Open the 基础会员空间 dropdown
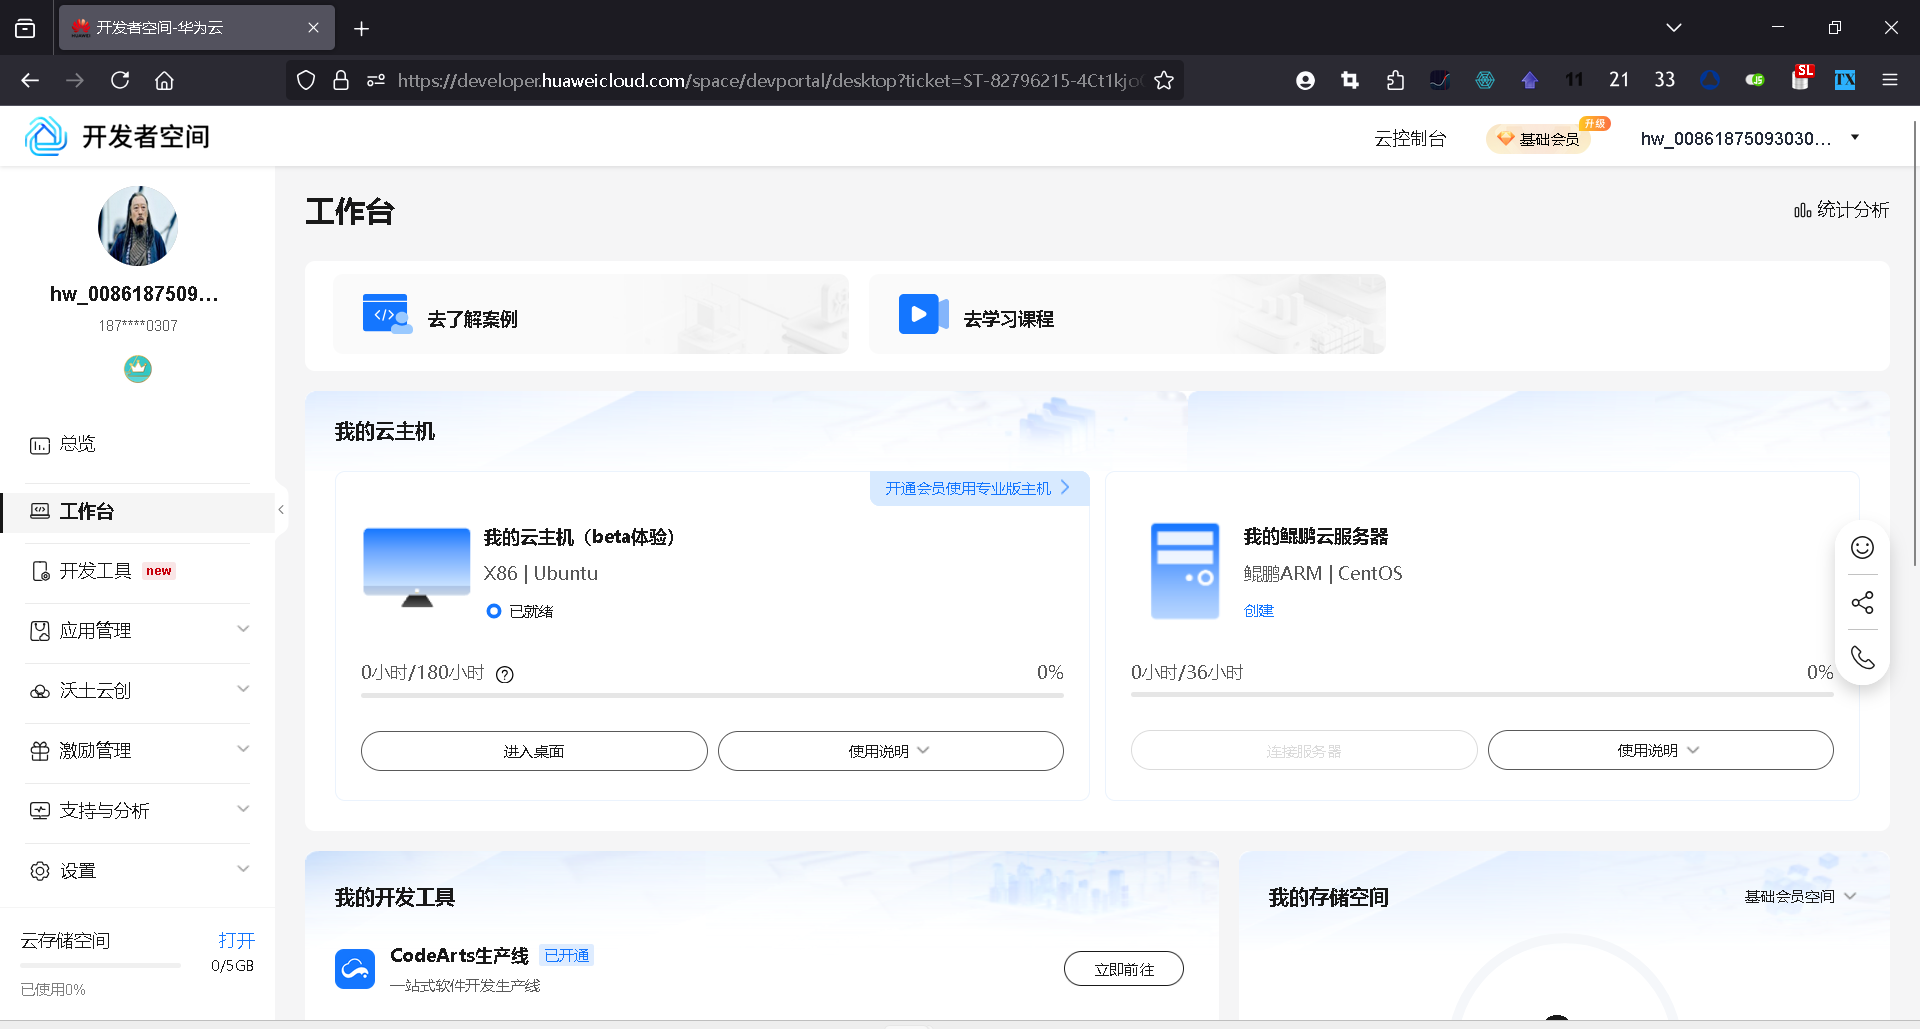1920x1029 pixels. pyautogui.click(x=1799, y=896)
